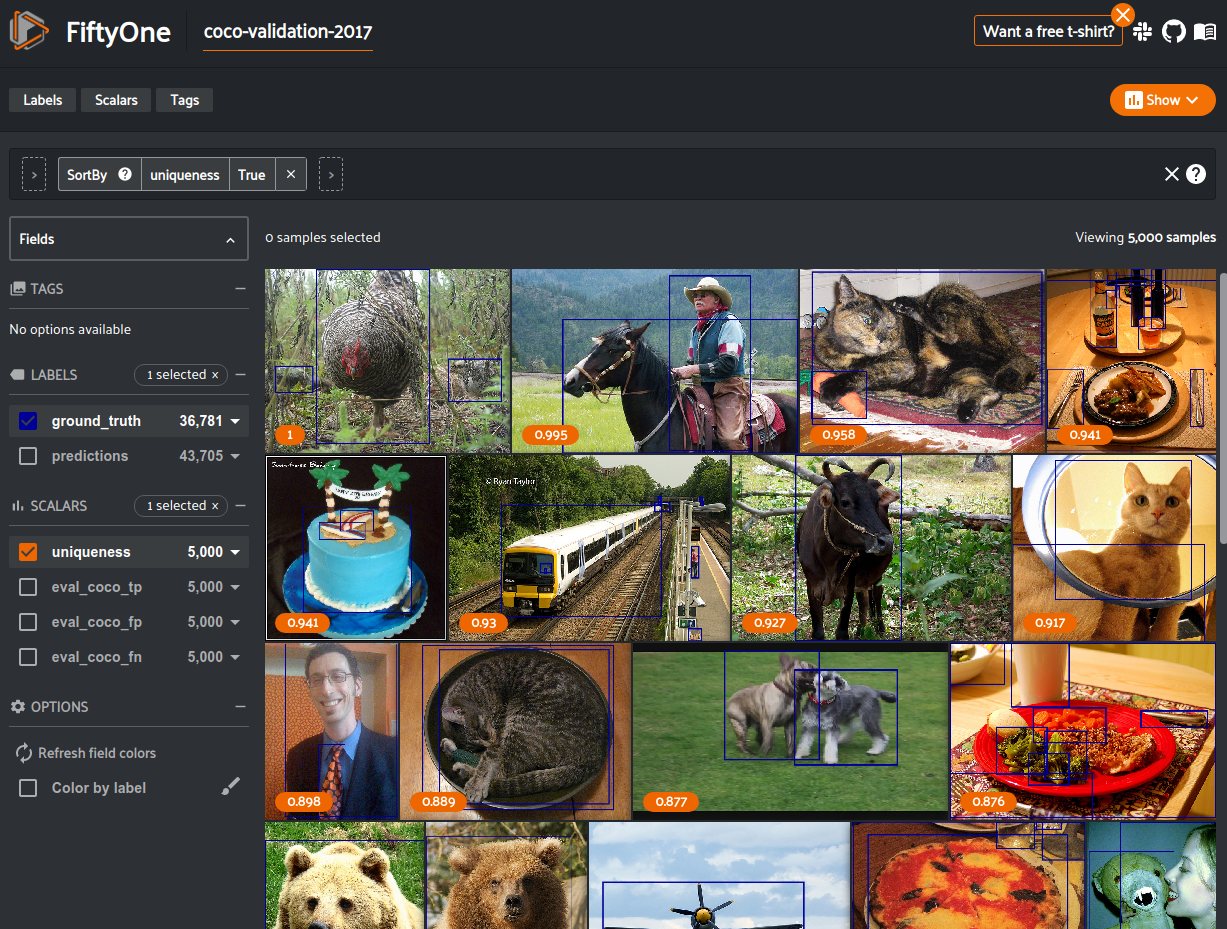Image resolution: width=1227 pixels, height=929 pixels.
Task: Enable the Color by label checkbox
Action: click(28, 788)
